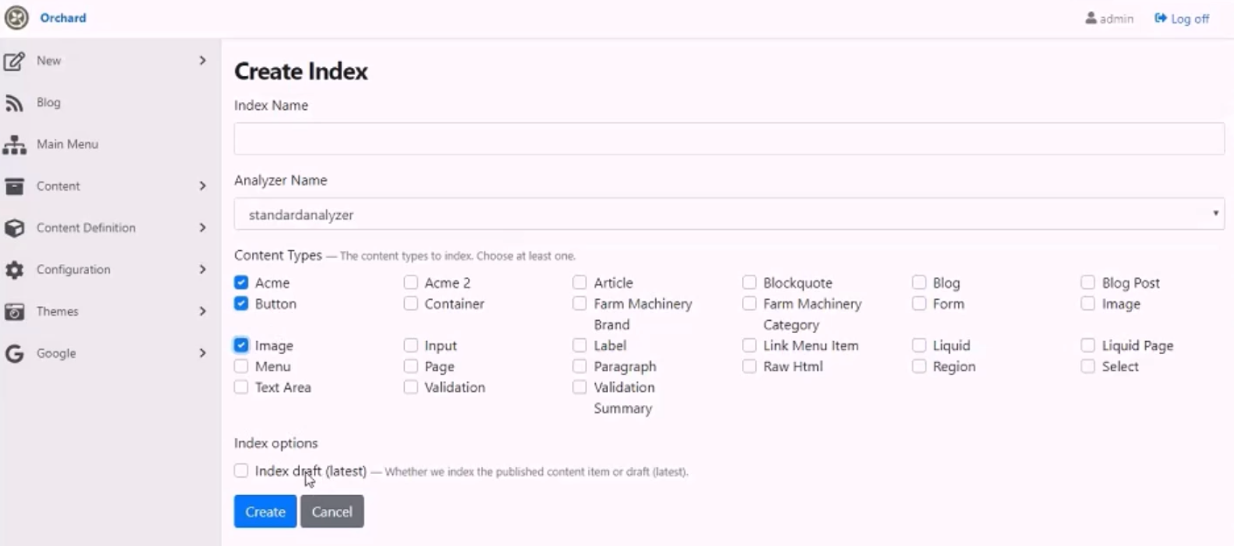Open the New menu pencil icon
Screen dimensions: 1234x546
click(x=14, y=61)
